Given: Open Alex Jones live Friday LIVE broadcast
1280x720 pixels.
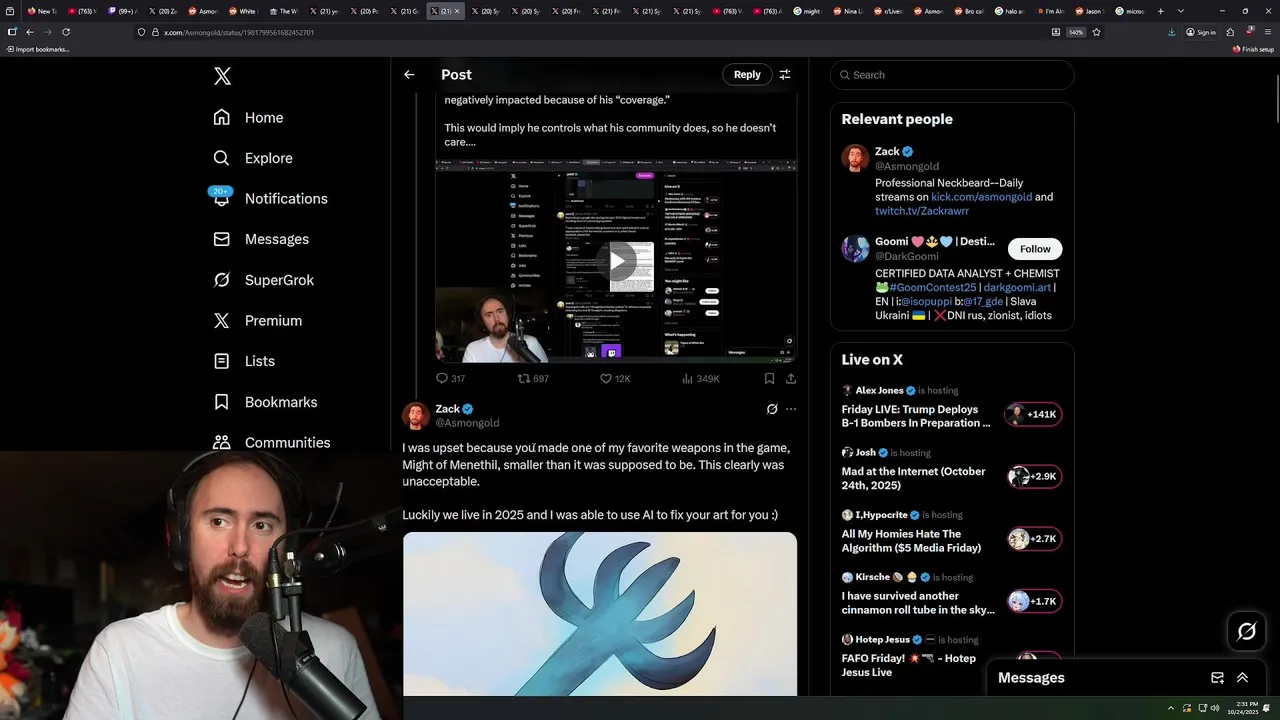Looking at the screenshot, I should click(x=916, y=416).
